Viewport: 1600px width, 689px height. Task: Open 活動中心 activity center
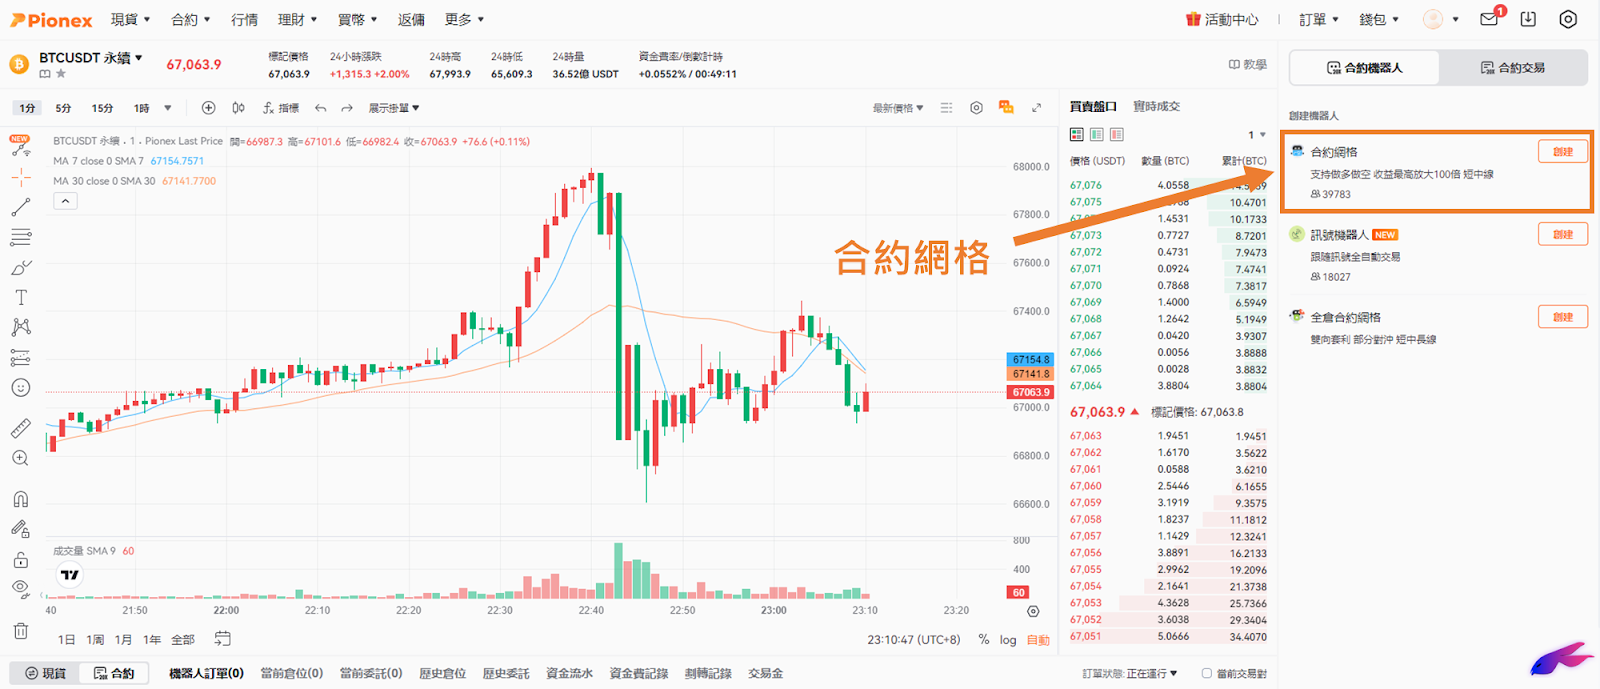(x=1222, y=19)
